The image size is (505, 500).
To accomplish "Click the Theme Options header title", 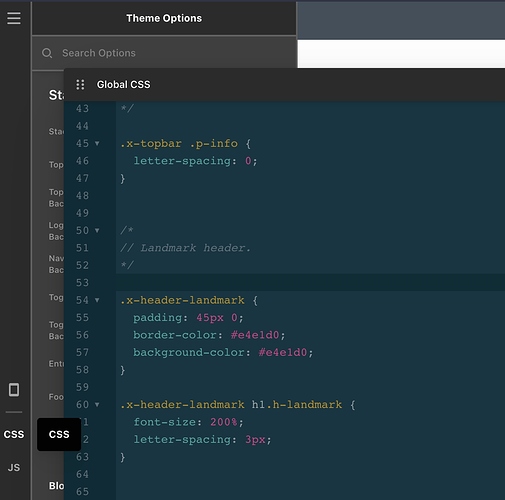I will point(164,18).
